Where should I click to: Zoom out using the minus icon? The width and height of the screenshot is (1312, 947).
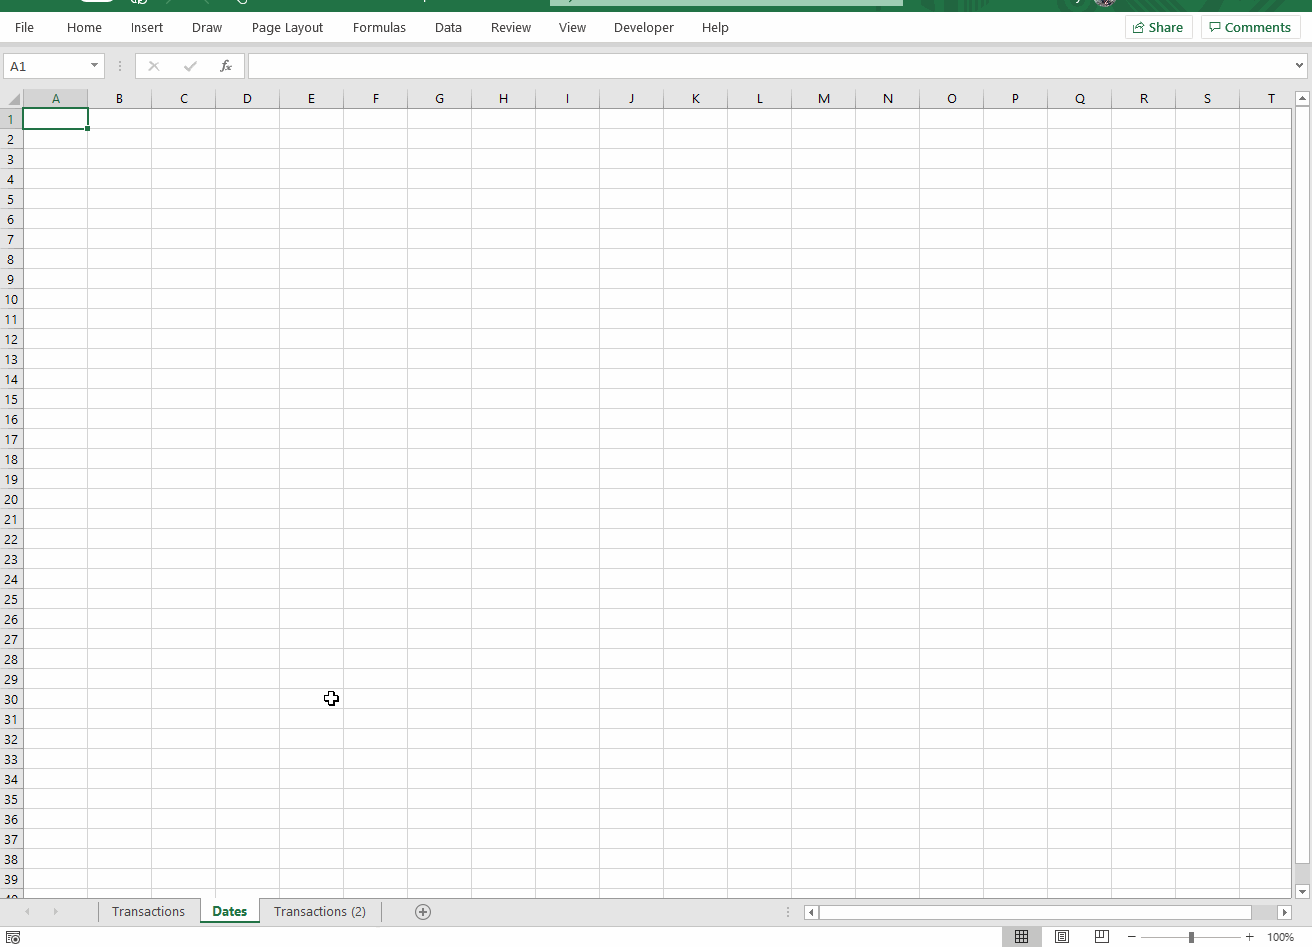tap(1131, 937)
